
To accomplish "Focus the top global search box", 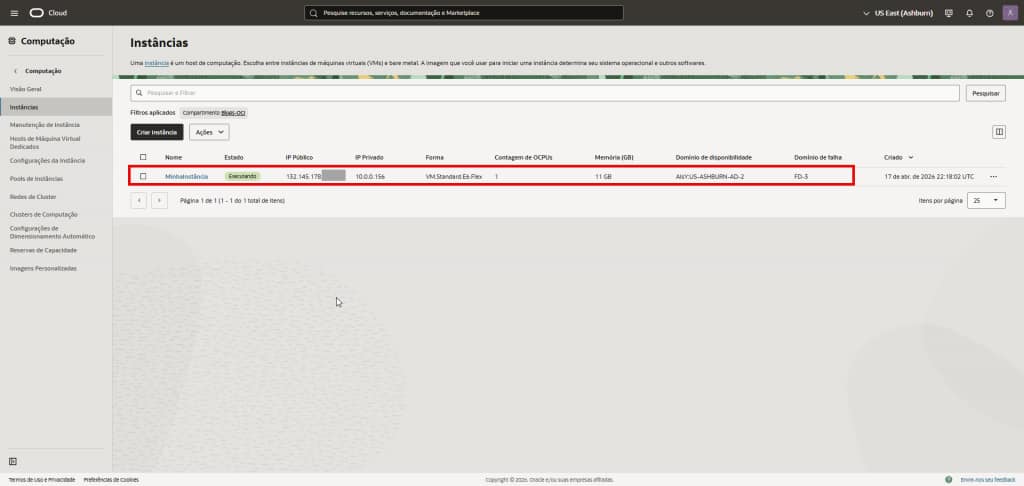I will 464,13.
